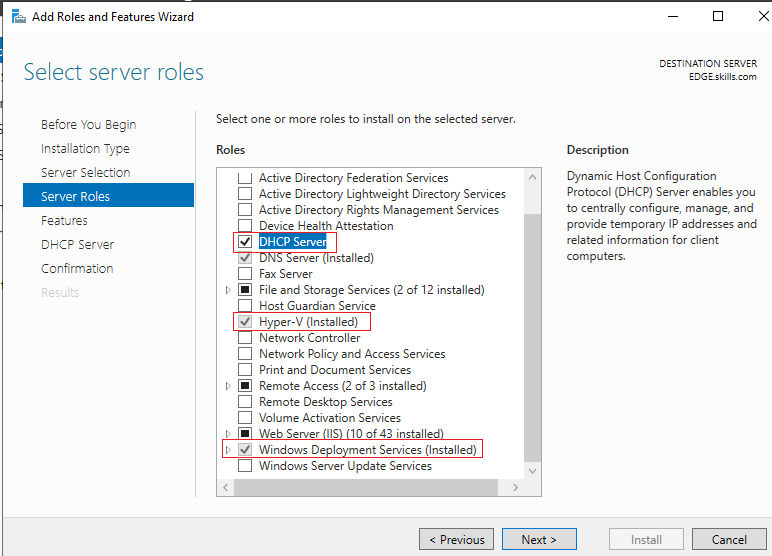
Task: Click the down arrow of roles scrollbar
Action: [x=532, y=471]
